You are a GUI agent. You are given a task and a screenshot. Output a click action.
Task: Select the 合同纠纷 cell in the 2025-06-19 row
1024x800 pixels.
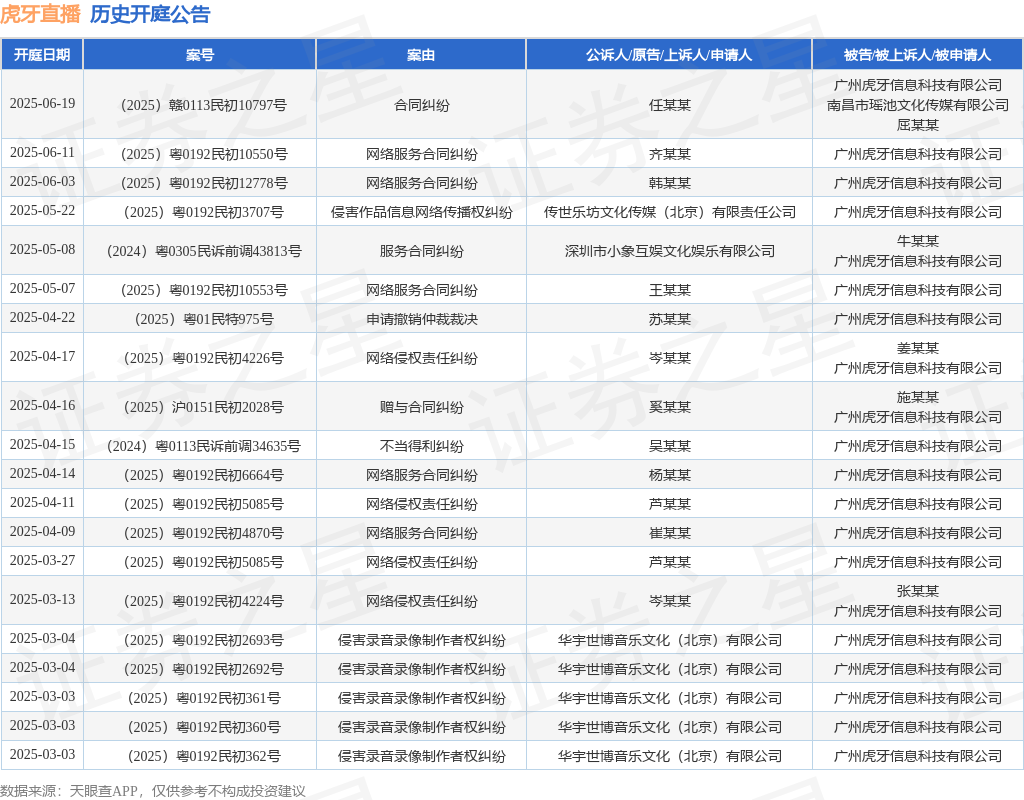click(421, 105)
